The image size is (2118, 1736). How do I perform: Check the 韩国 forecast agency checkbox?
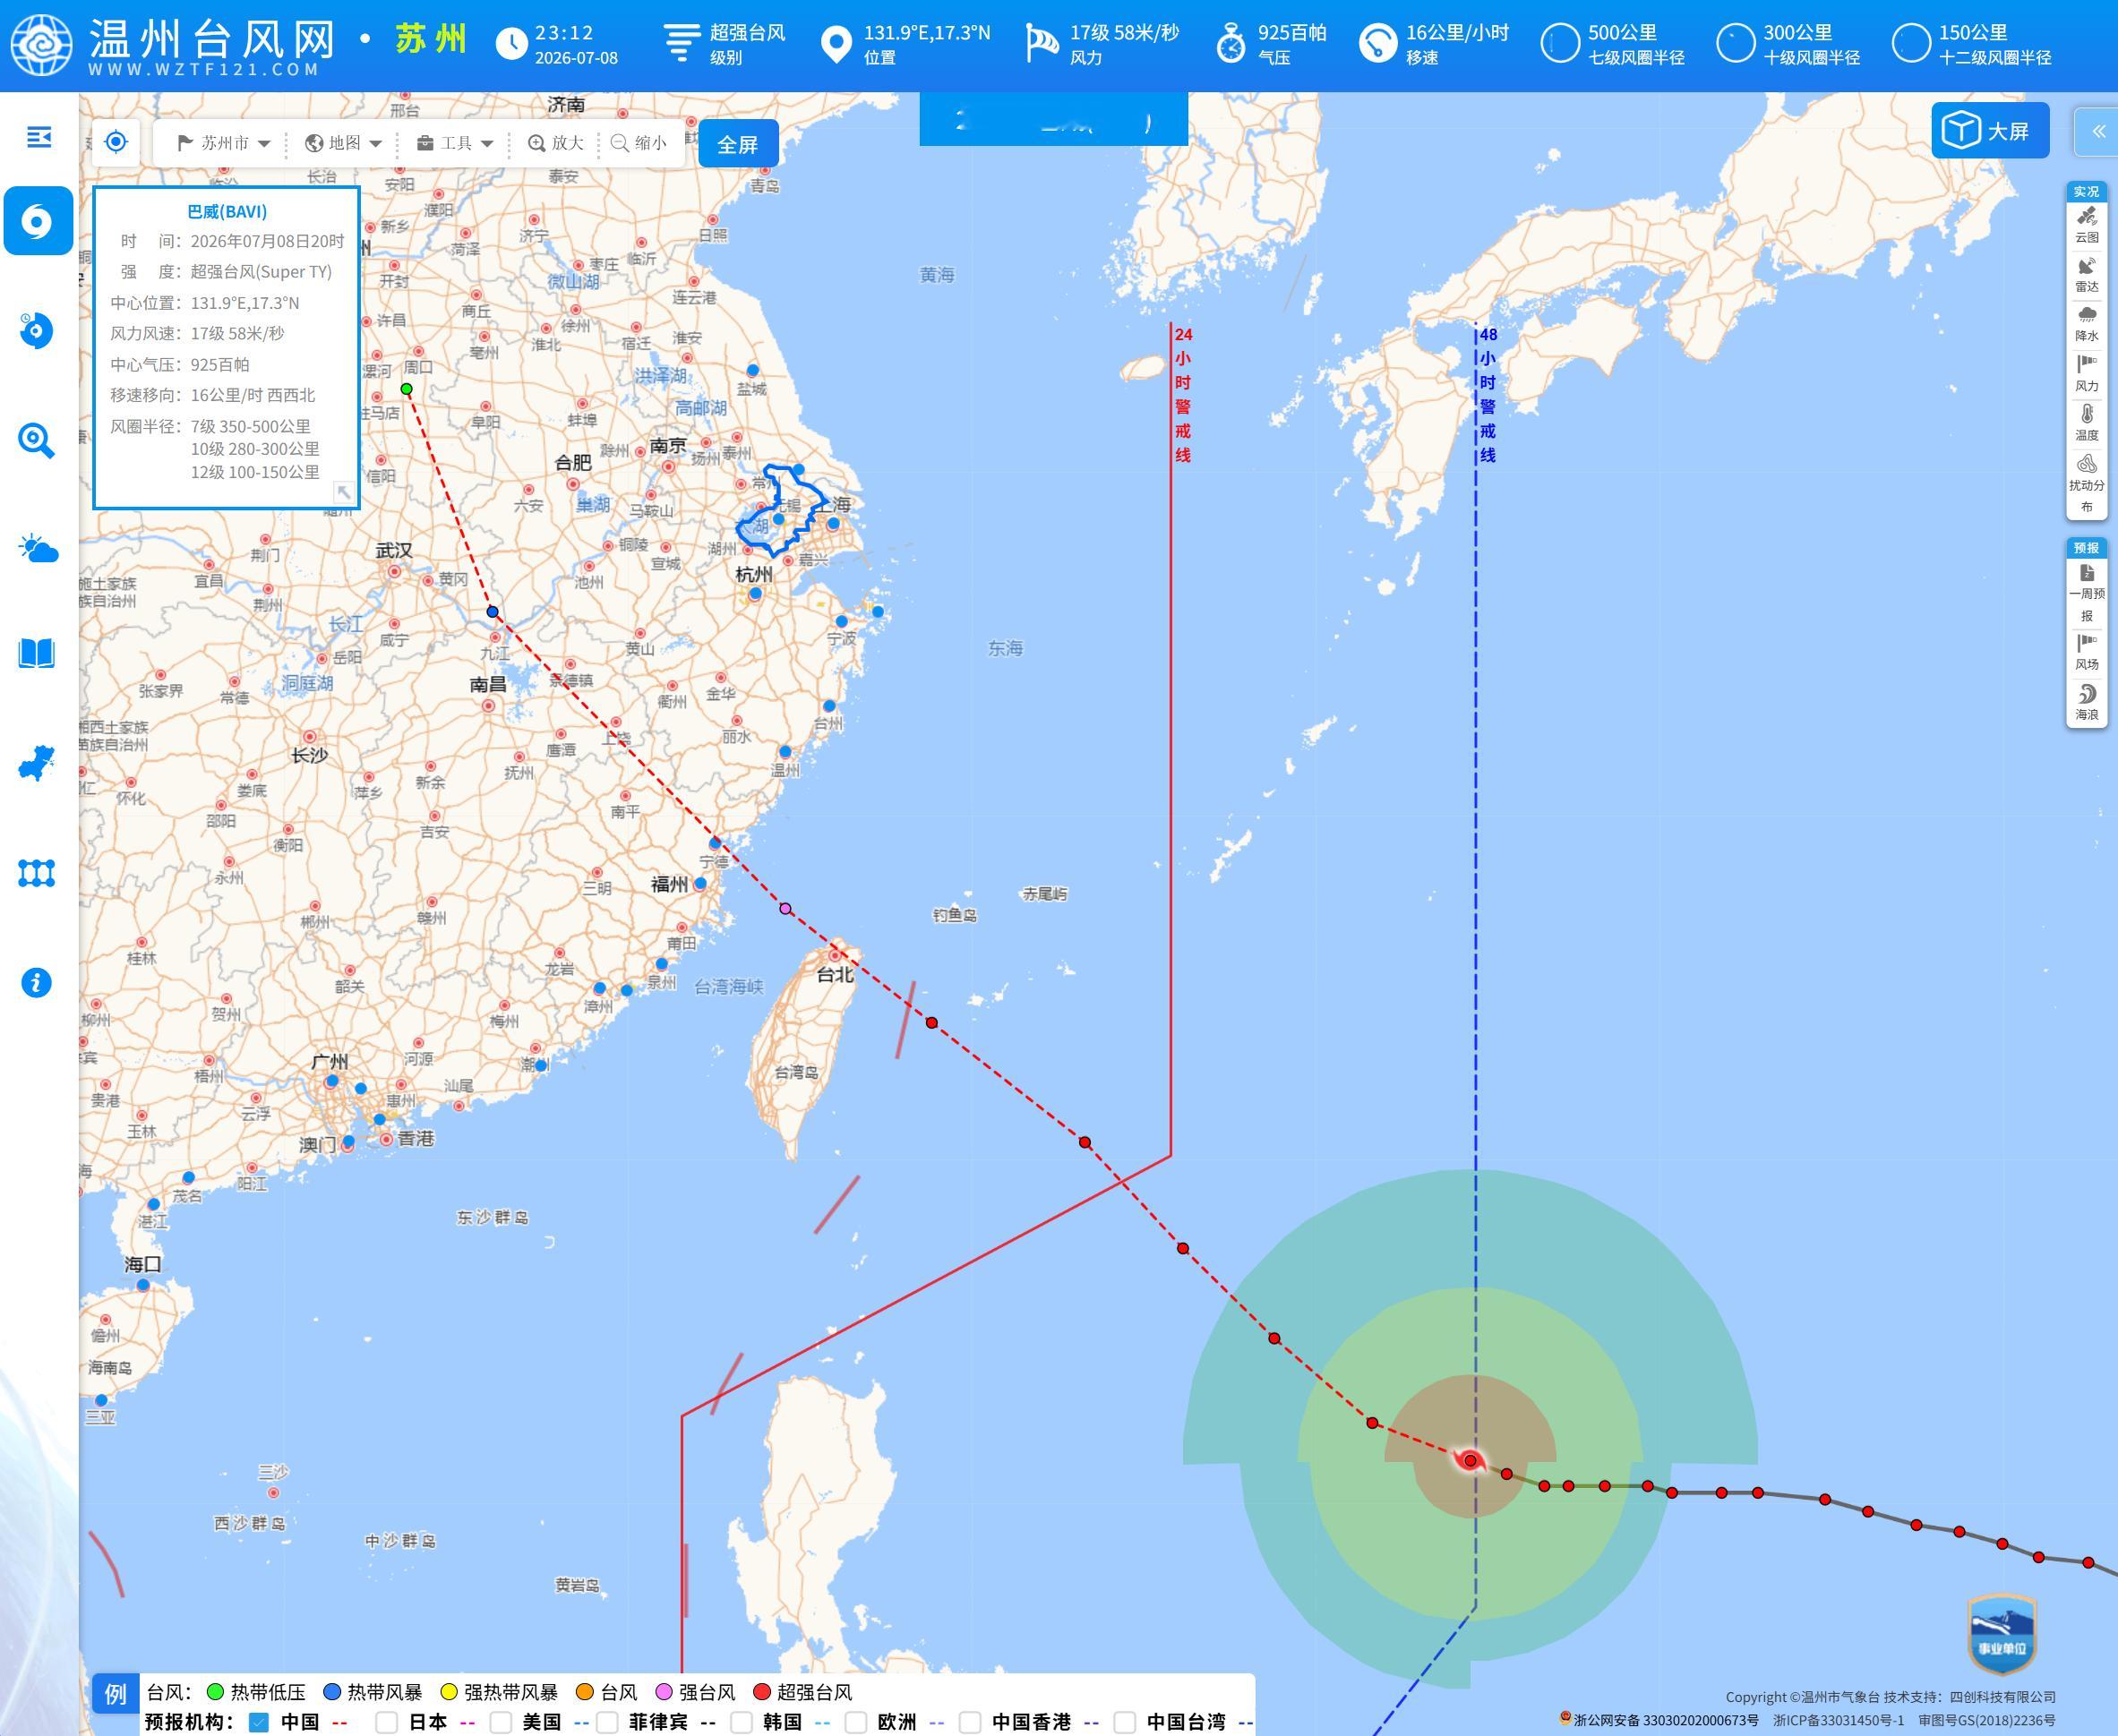(x=741, y=1722)
